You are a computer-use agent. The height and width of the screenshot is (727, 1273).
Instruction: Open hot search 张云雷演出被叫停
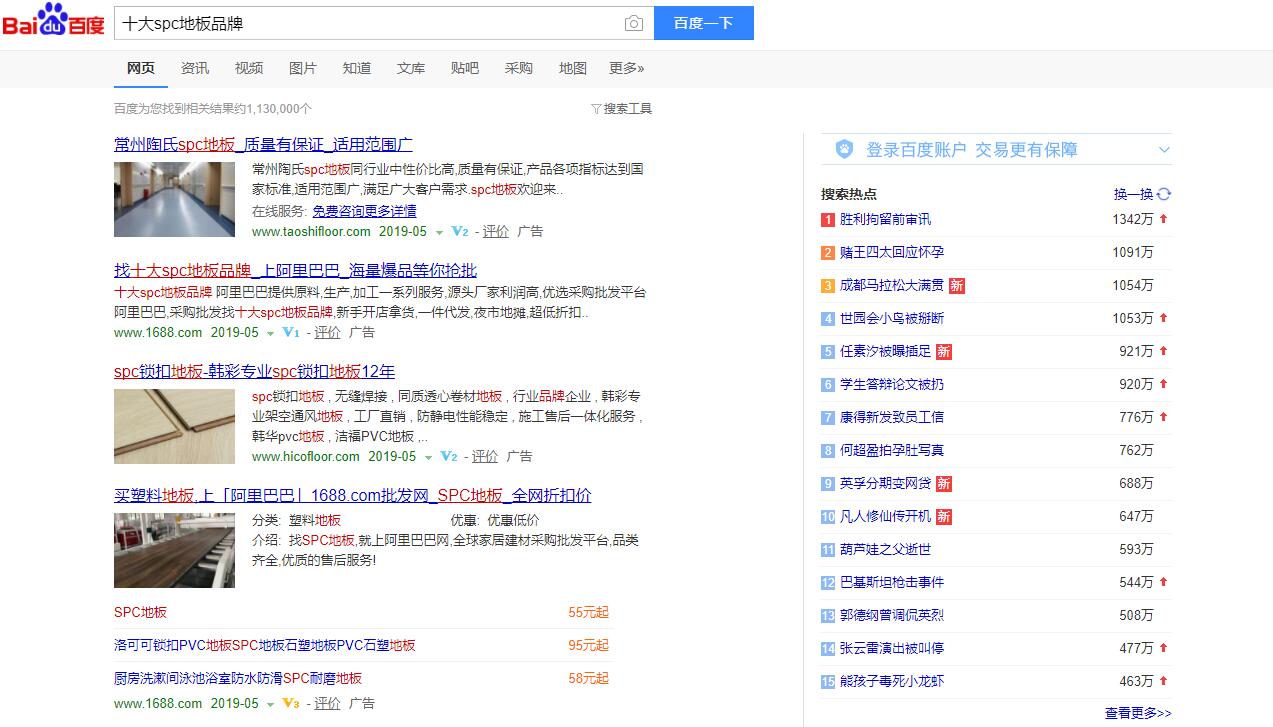coord(892,648)
